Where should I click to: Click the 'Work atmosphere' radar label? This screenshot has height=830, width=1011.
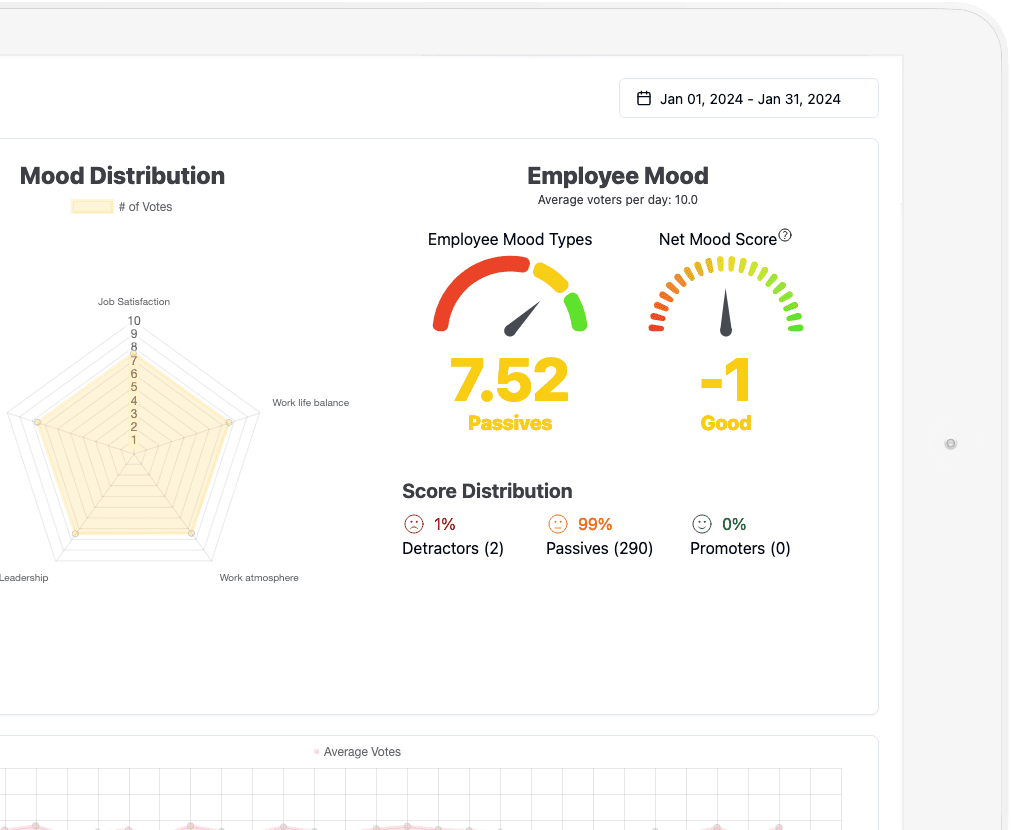pos(259,578)
